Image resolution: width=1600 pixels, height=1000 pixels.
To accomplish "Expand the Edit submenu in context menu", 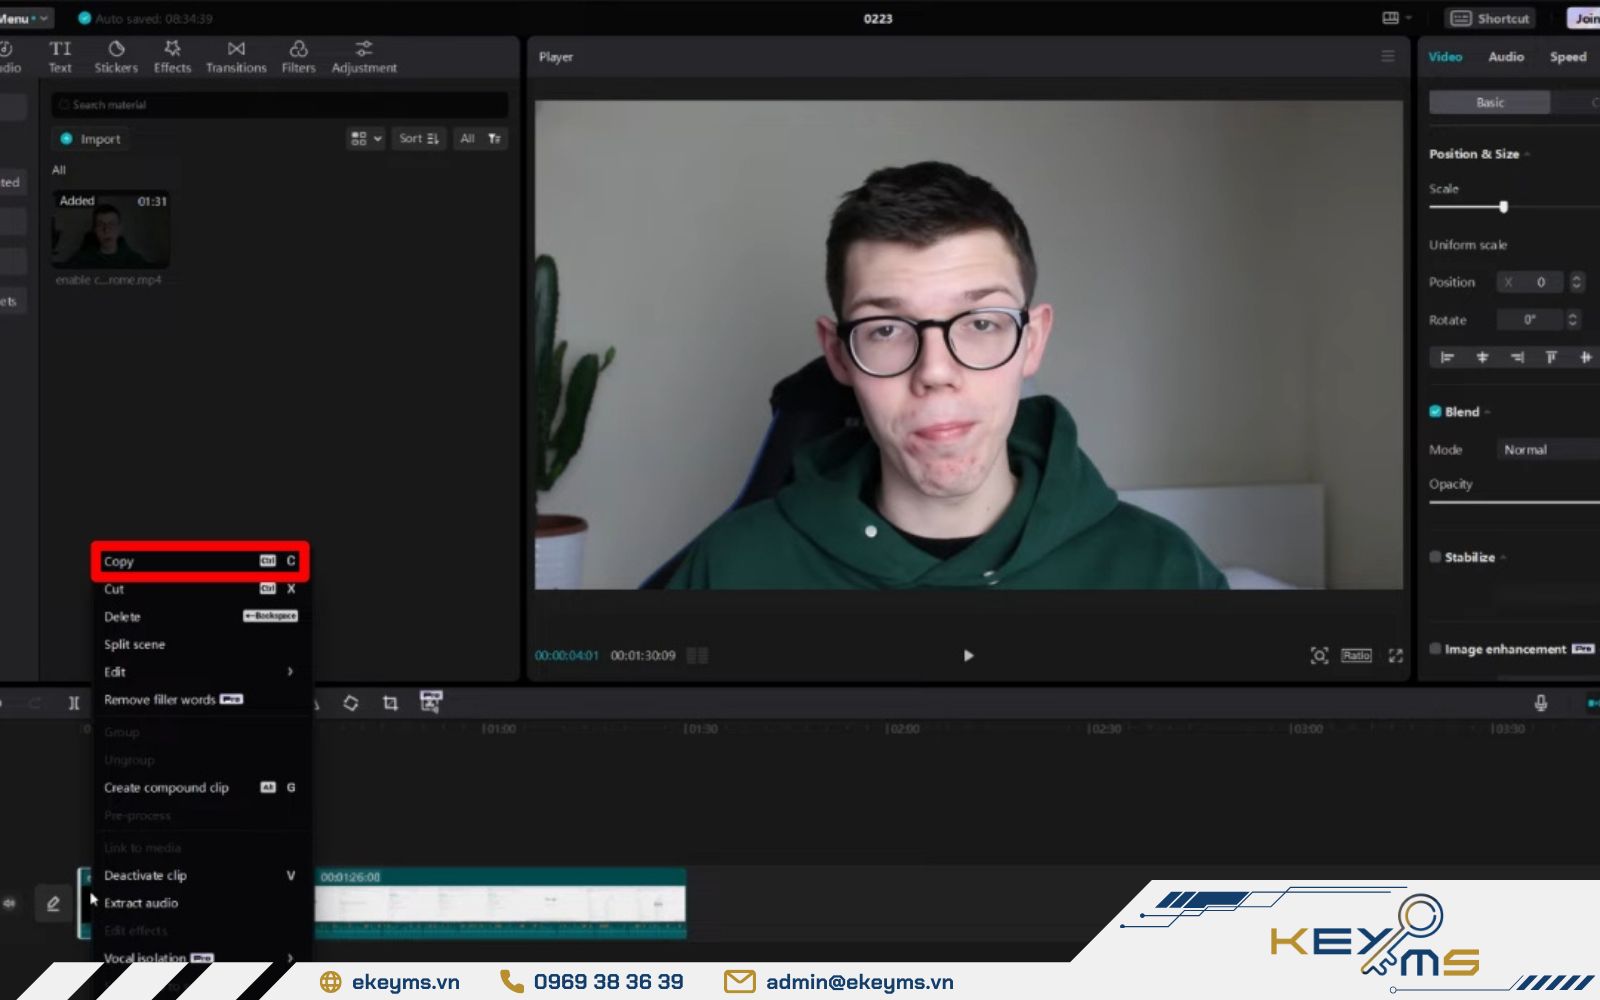I will pyautogui.click(x=198, y=672).
